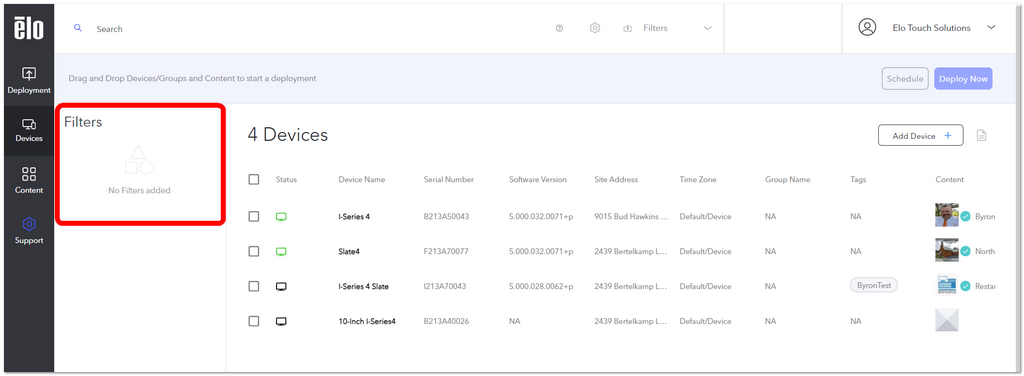Click the Time Zone column header
This screenshot has height=376, width=1024.
[698, 180]
